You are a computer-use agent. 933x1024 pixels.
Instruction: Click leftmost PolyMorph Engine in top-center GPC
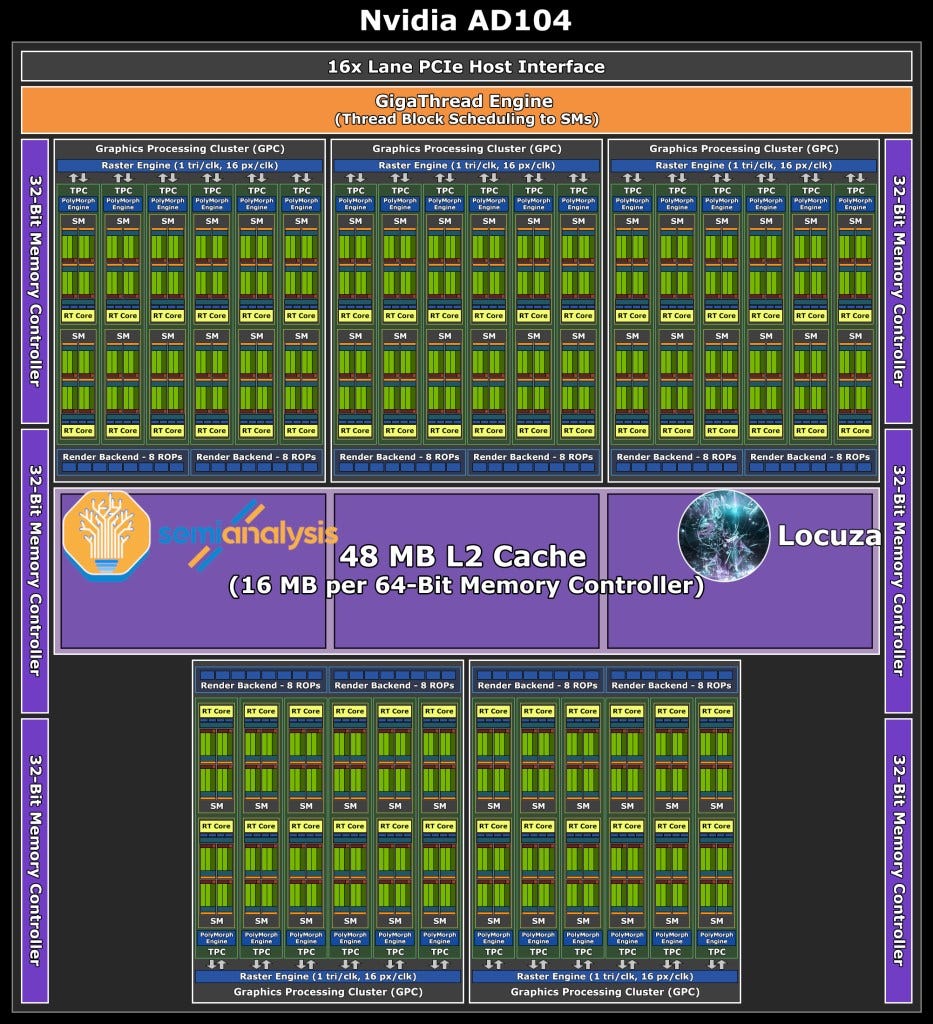click(355, 204)
